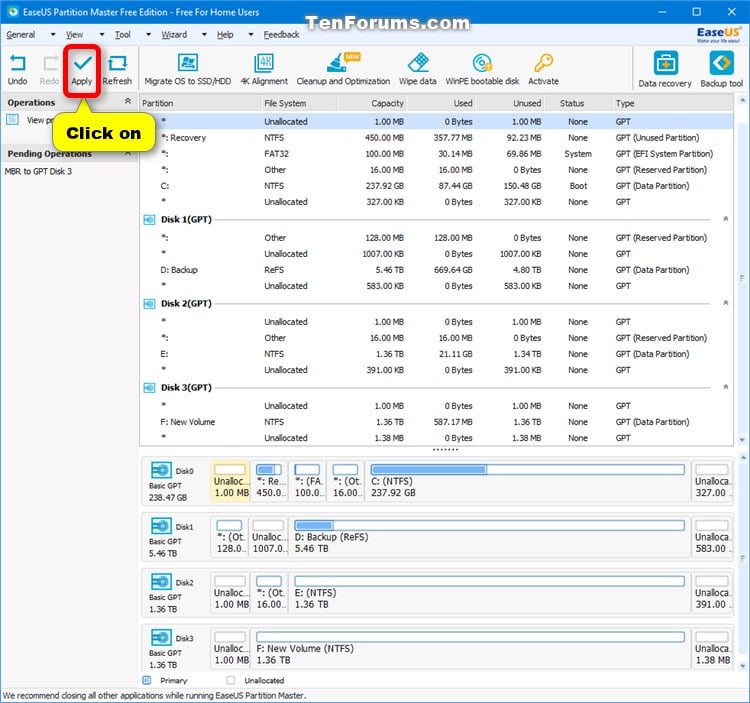Screen dimensions: 750x703
Task: Sort by the Partition column header
Action: (x=200, y=103)
